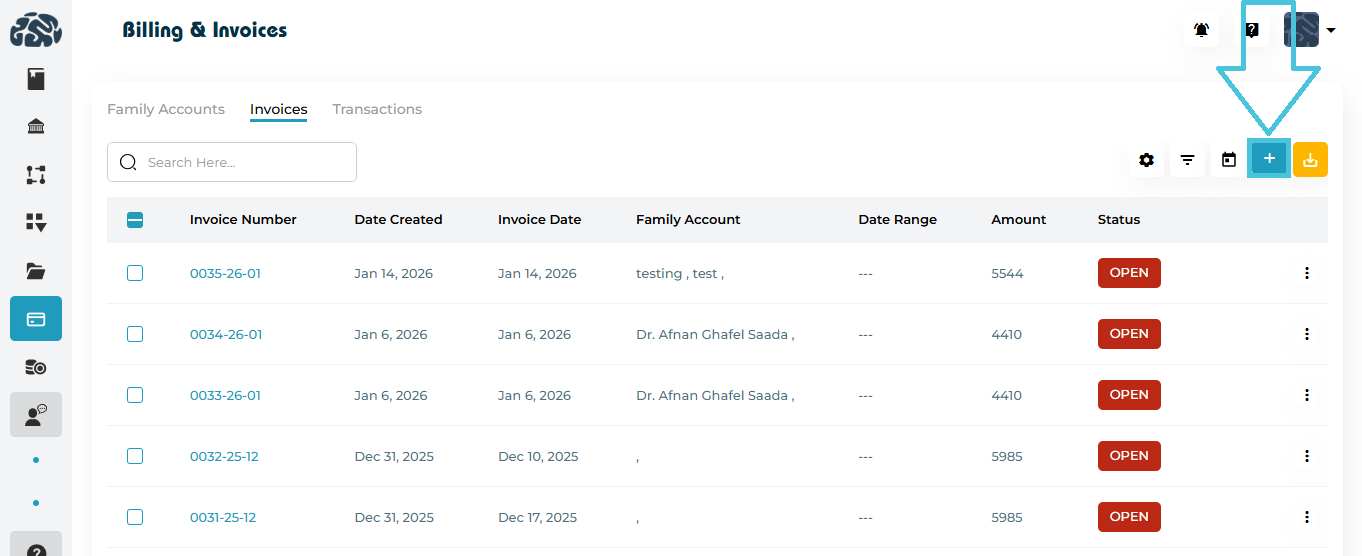Open the folder icon in sidebar
The height and width of the screenshot is (556, 1362).
(36, 271)
